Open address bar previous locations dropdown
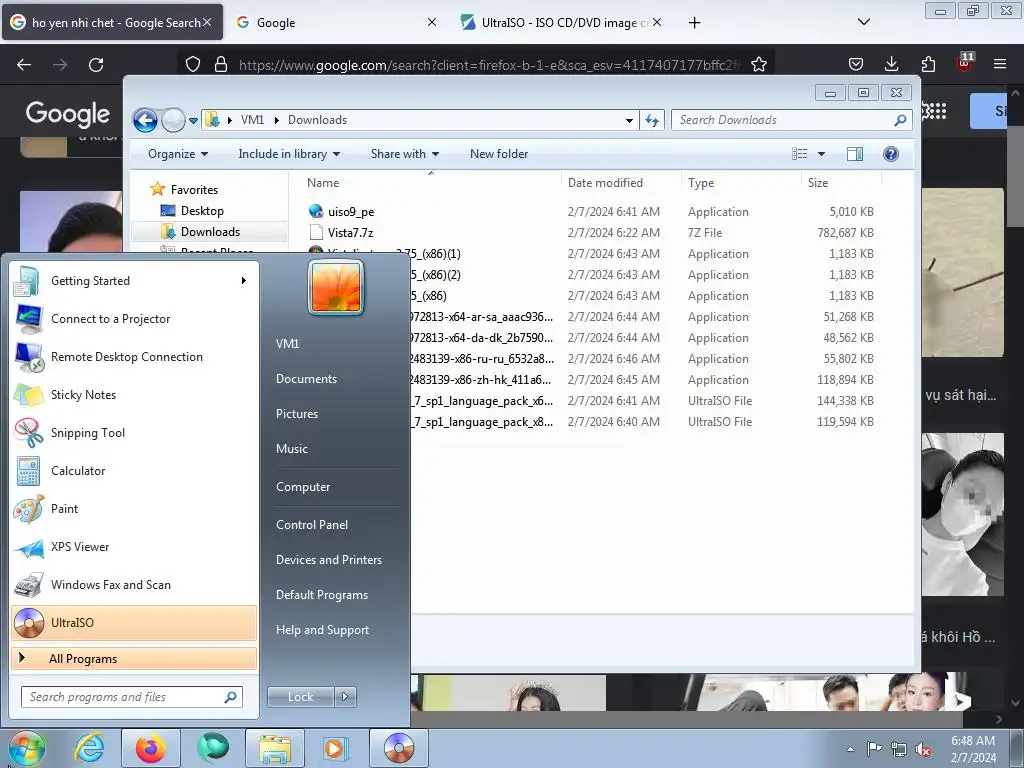1024x768 pixels. [x=629, y=120]
